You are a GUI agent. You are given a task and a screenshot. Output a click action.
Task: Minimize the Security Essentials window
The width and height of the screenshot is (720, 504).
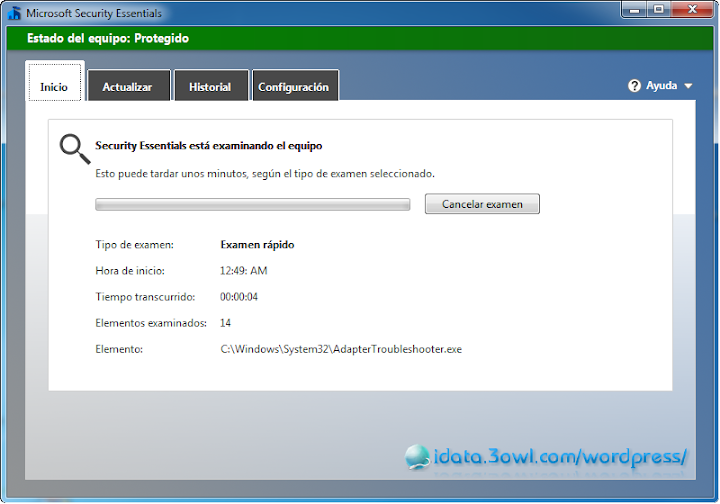[x=634, y=10]
